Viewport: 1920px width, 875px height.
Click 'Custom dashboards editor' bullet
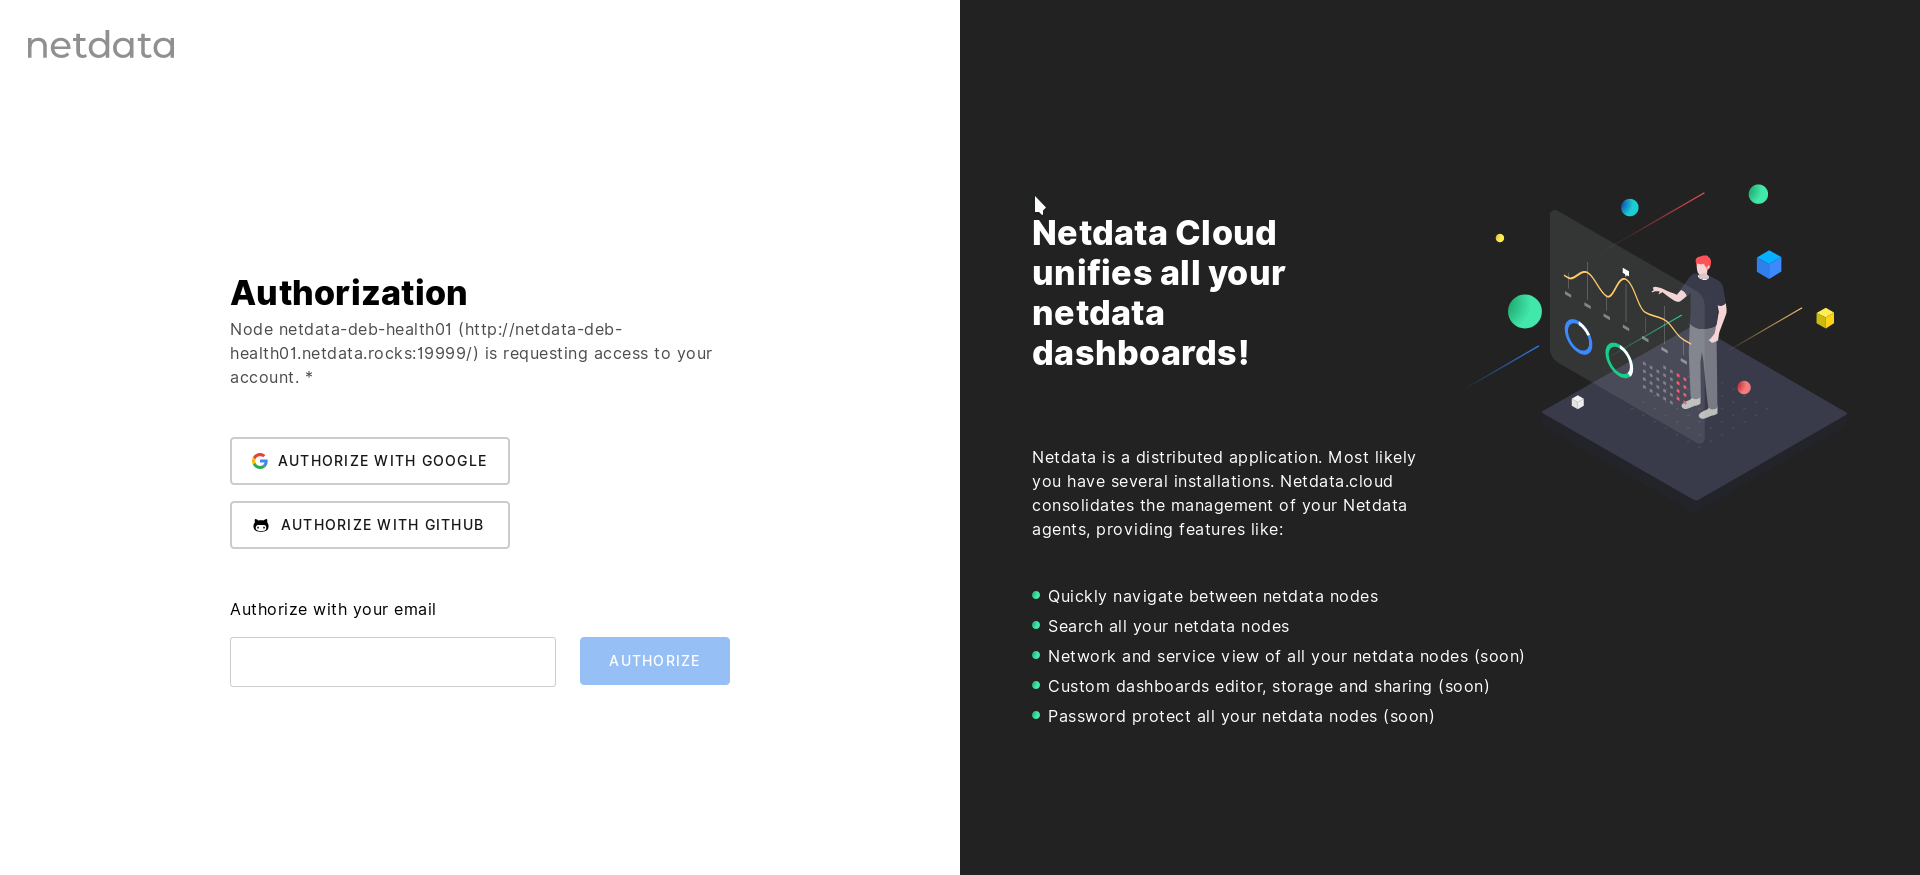pyautogui.click(x=1269, y=686)
